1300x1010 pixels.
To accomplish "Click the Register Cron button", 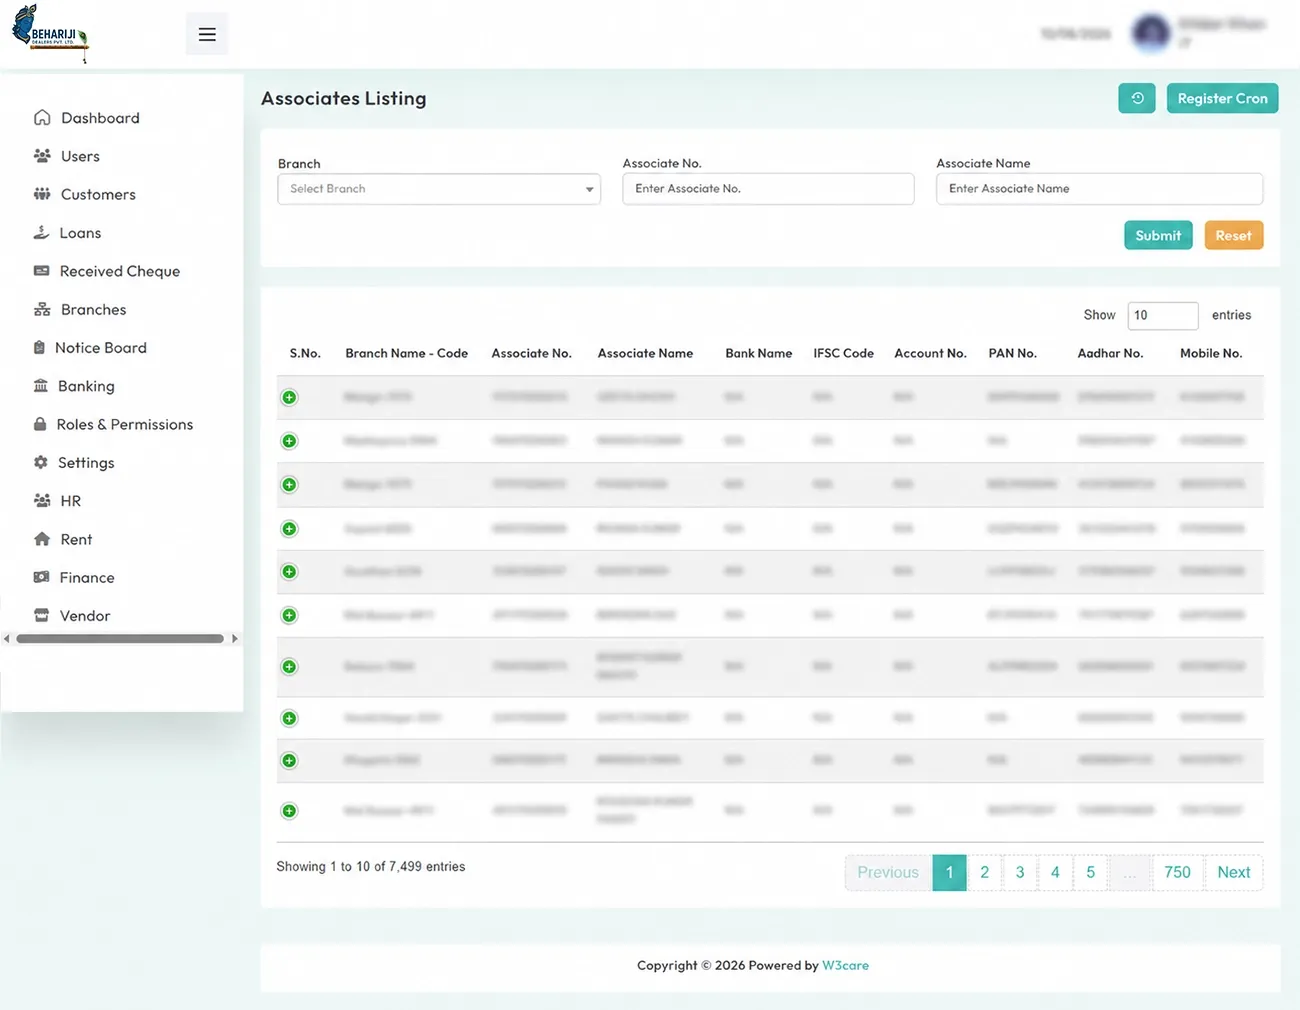I will pos(1222,98).
